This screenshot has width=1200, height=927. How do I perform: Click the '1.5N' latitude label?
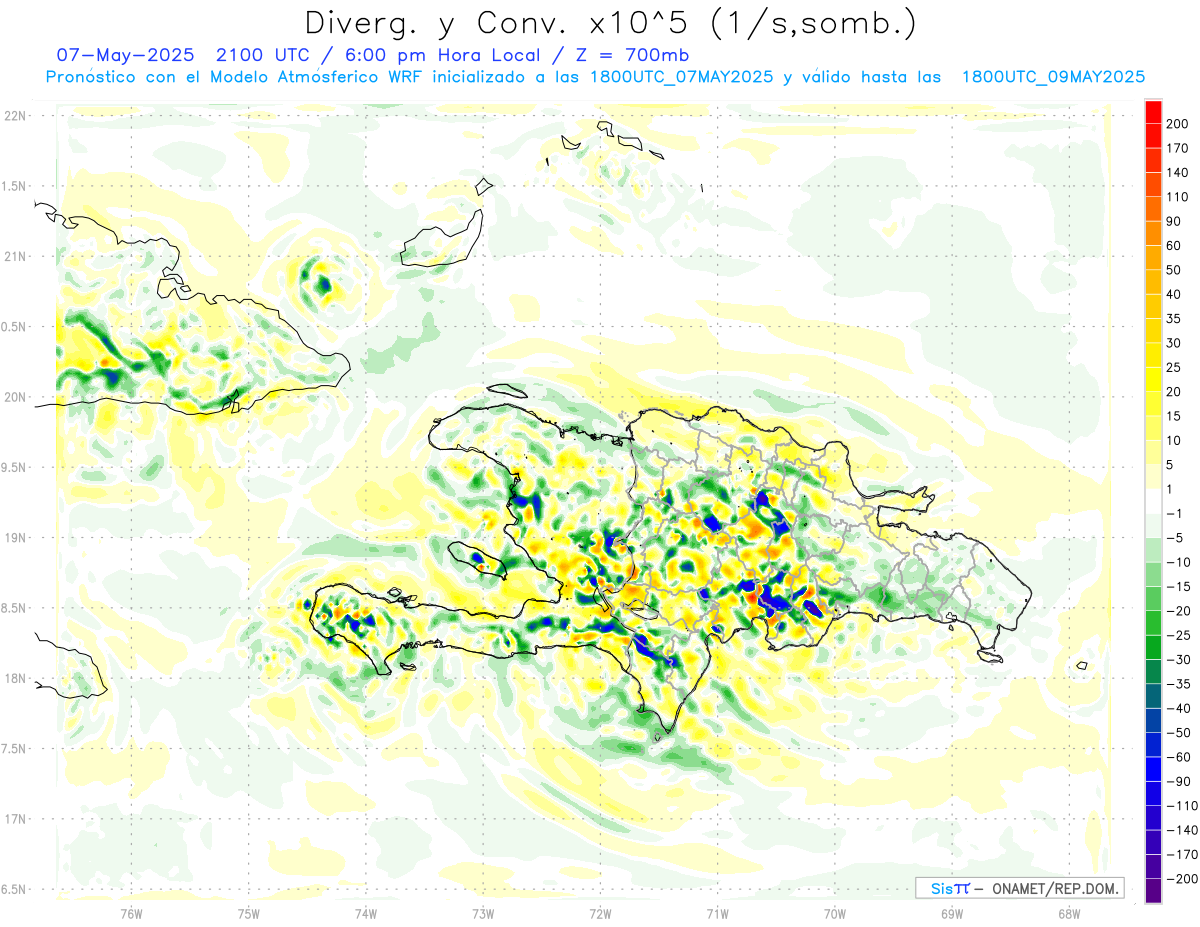click(14, 186)
